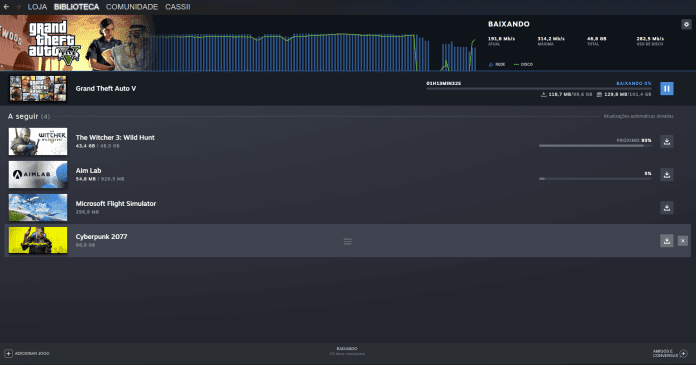Click The Witcher 3 thumbnail

click(x=38, y=142)
